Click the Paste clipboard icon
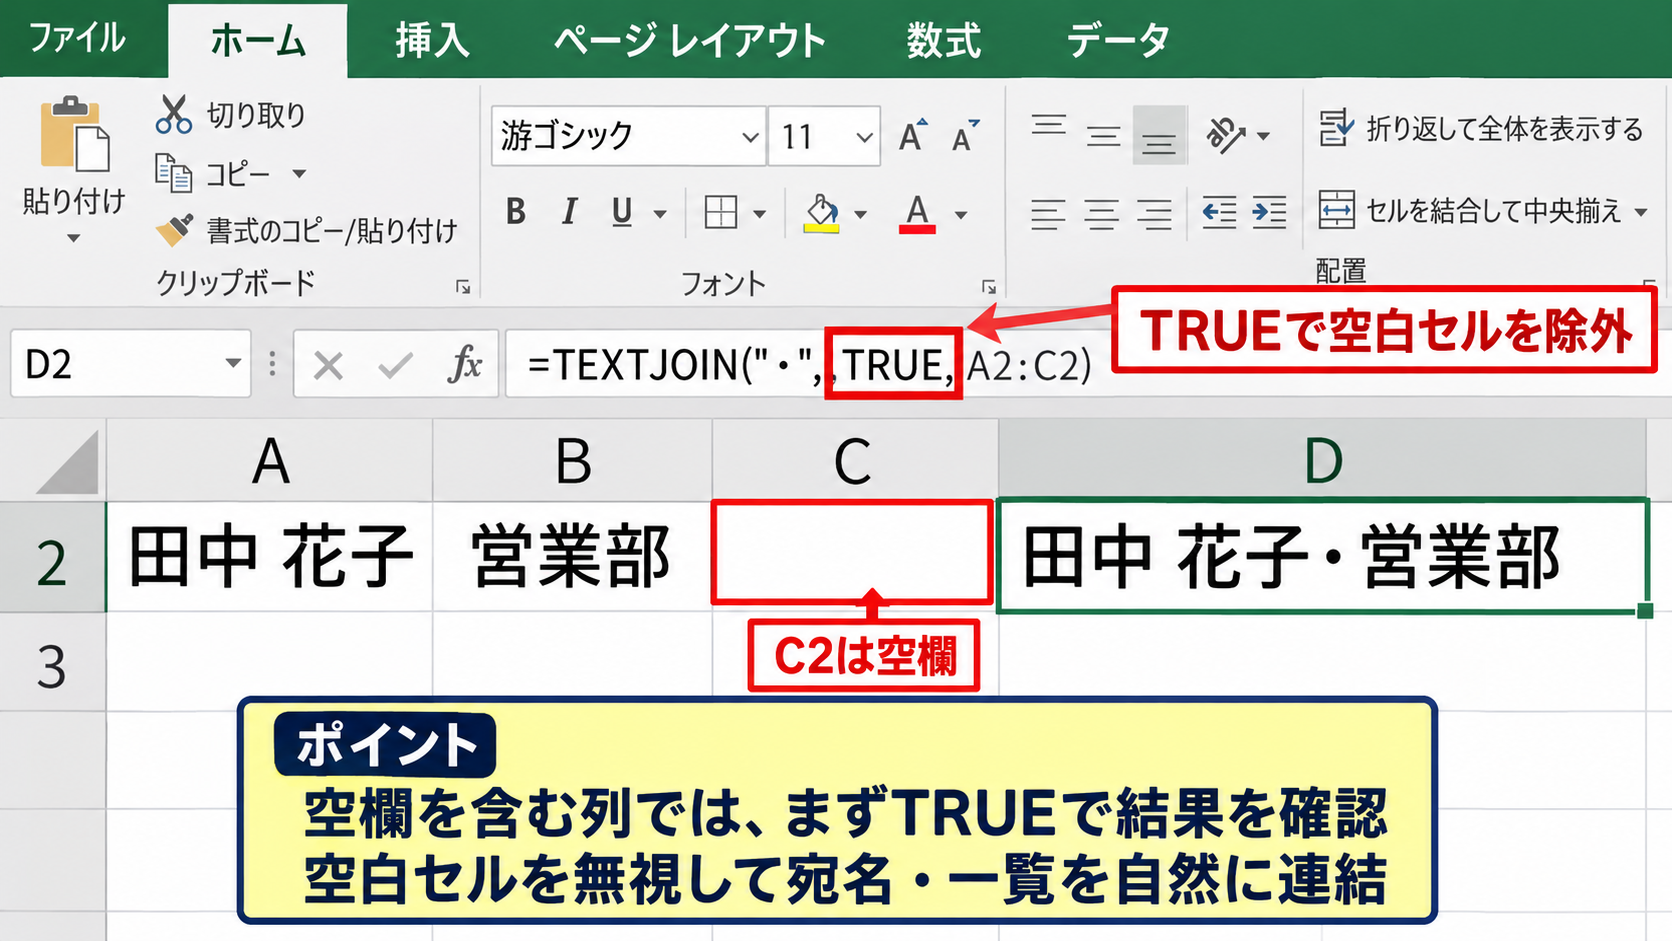 pyautogui.click(x=74, y=134)
